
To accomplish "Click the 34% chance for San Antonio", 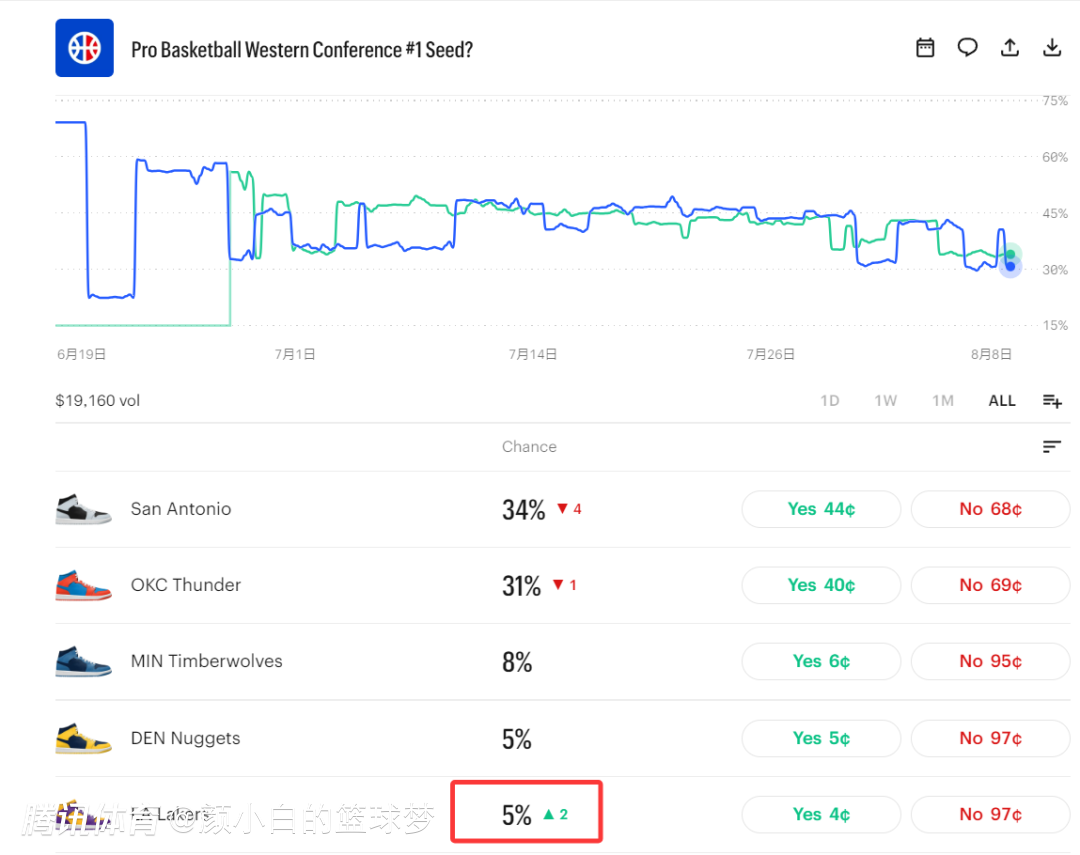I will [523, 510].
